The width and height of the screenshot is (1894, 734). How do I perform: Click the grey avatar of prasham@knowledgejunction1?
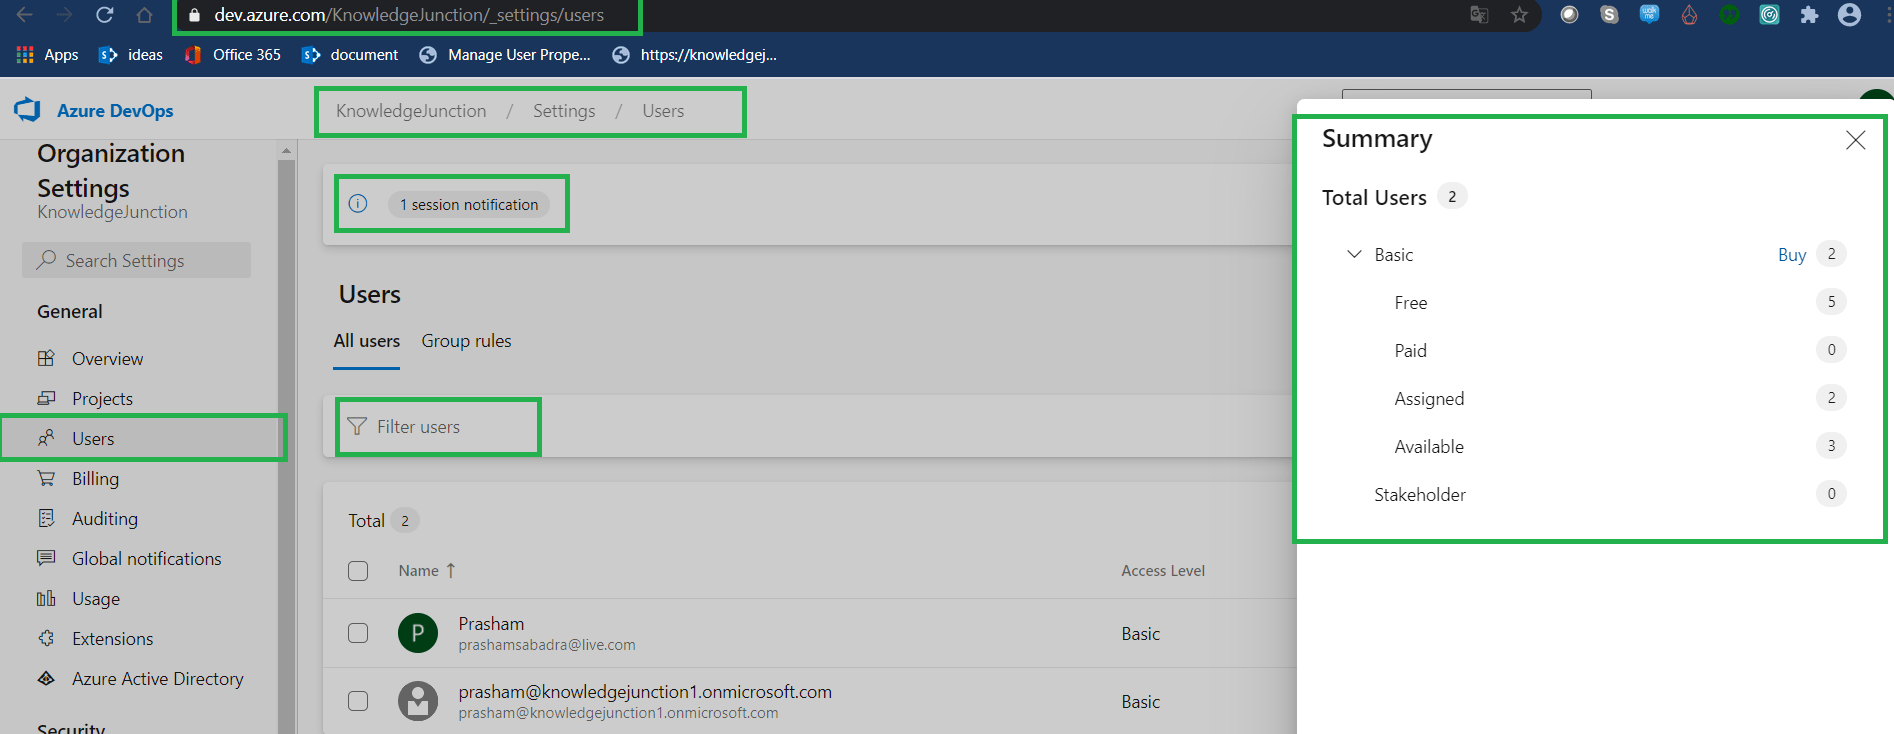[418, 701]
